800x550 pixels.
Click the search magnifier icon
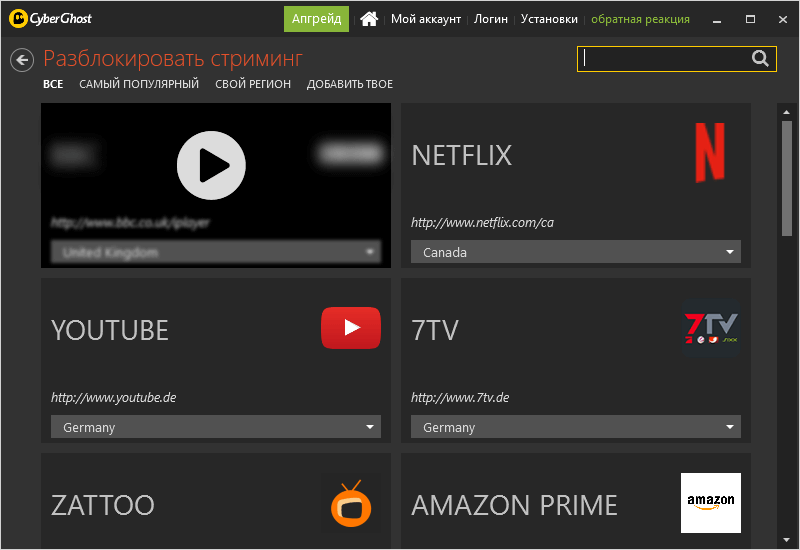click(760, 59)
